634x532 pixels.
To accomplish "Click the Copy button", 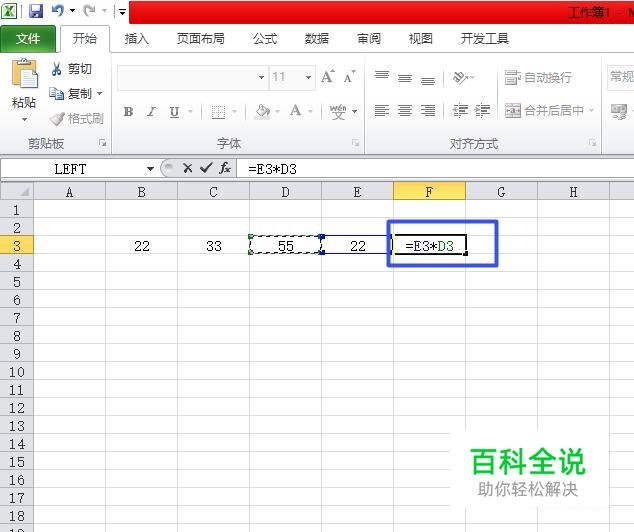I will tap(70, 94).
